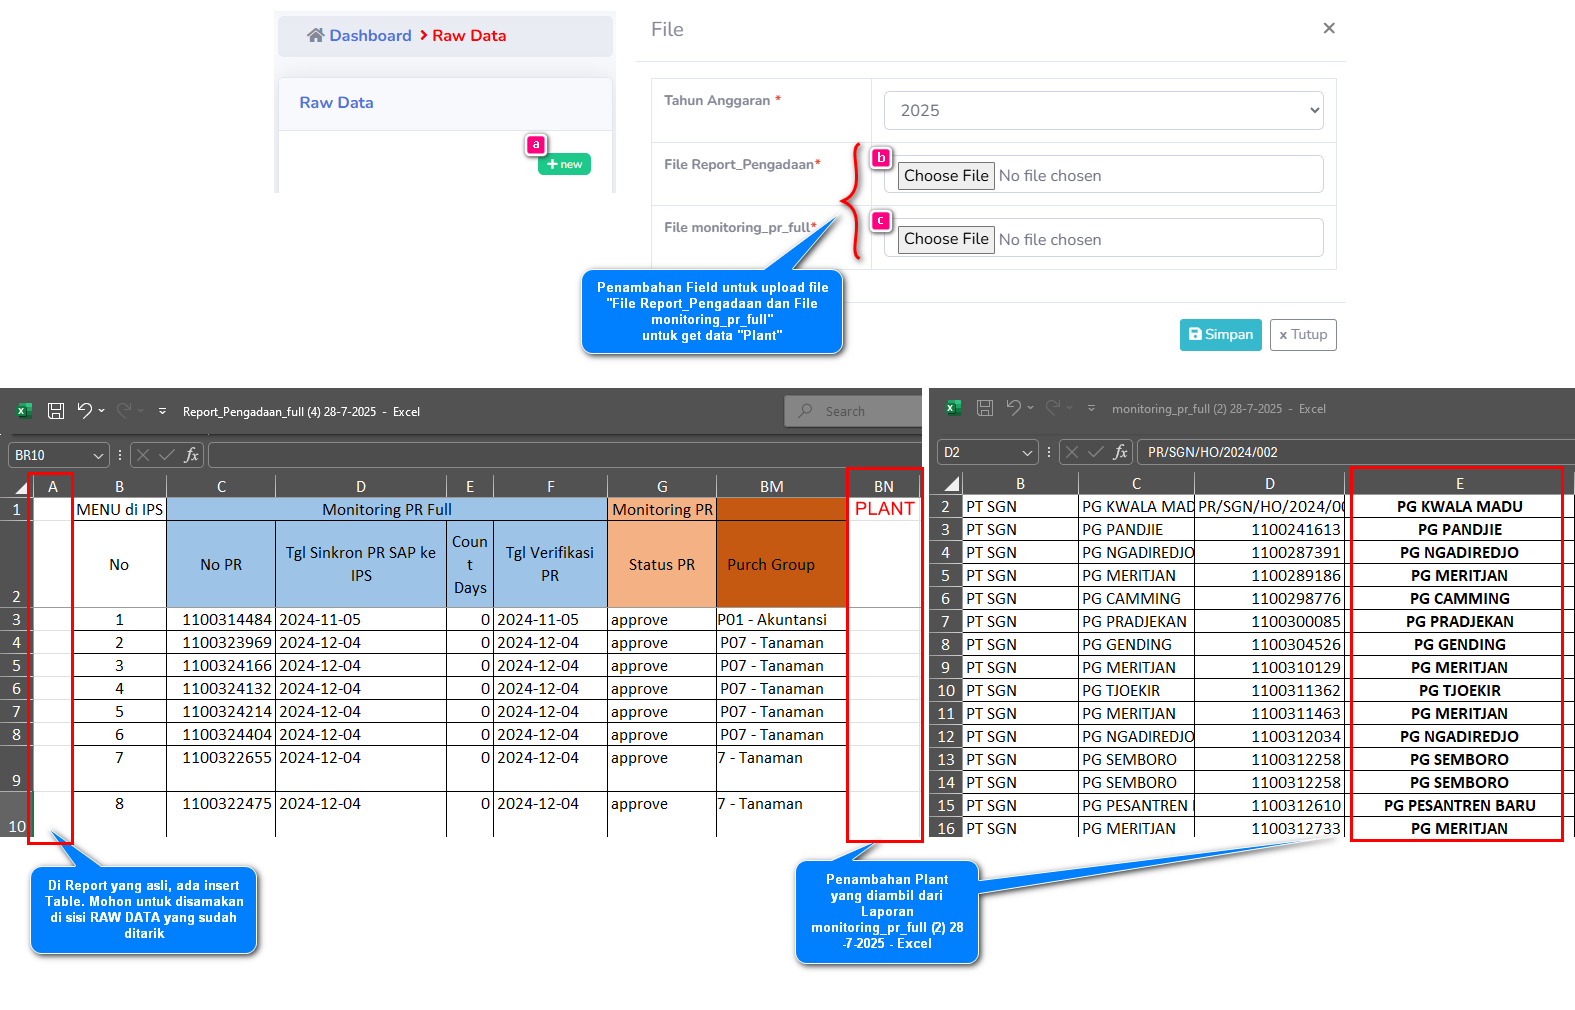Viewport: 1575px width, 1010px height.
Task: Click the Dashboard home icon
Action: click(315, 36)
